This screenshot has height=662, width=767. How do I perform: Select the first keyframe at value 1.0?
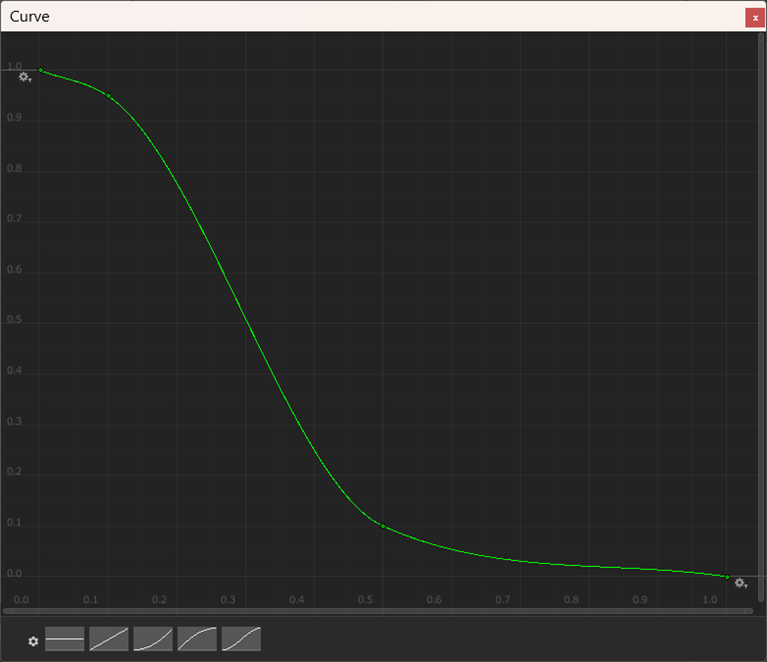(x=40, y=70)
